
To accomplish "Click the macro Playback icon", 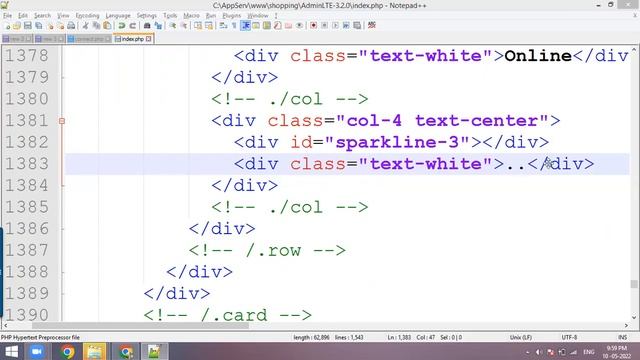I will coord(336,26).
